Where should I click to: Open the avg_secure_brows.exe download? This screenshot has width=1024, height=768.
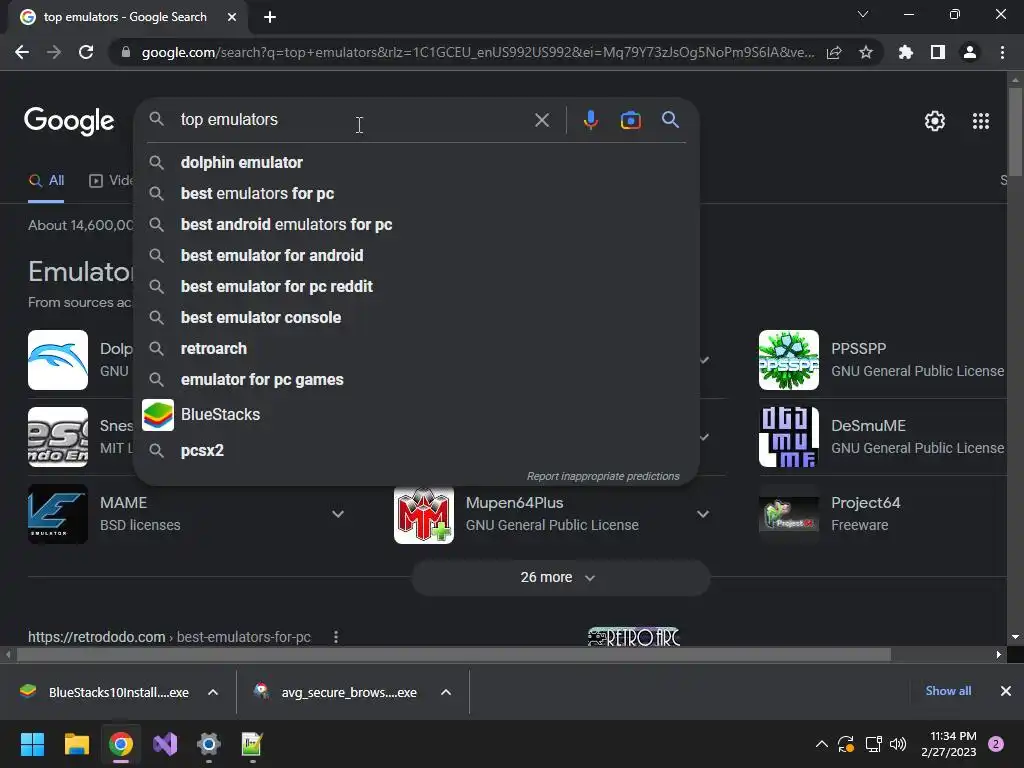(x=335, y=692)
